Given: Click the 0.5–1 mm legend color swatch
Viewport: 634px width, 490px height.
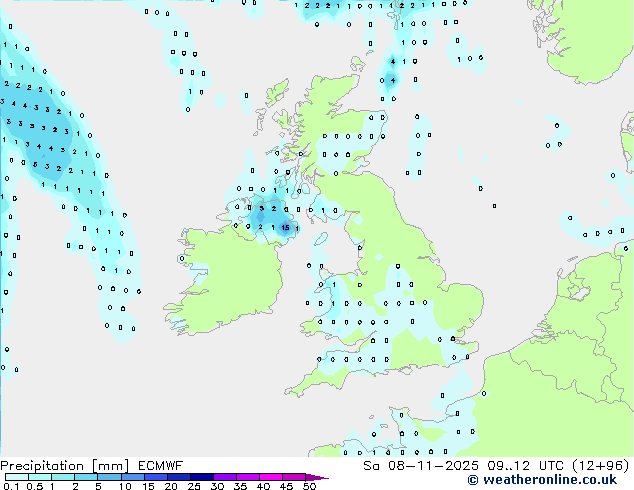Looking at the screenshot, I should [40, 477].
